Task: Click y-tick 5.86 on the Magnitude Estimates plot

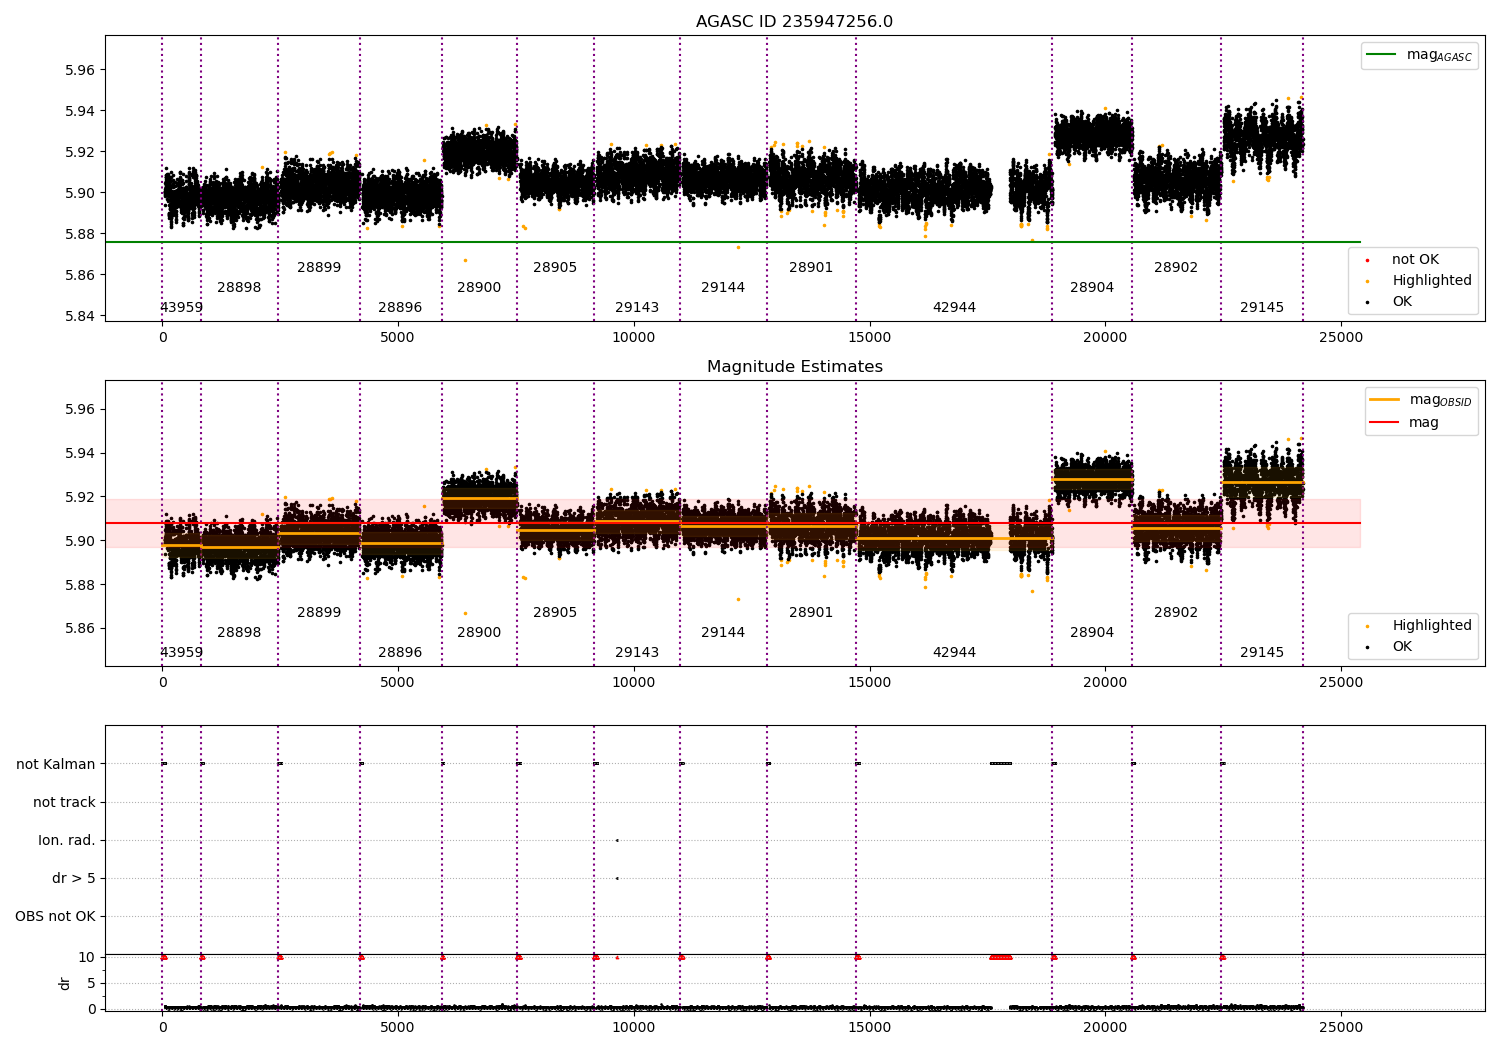Action: coord(78,629)
